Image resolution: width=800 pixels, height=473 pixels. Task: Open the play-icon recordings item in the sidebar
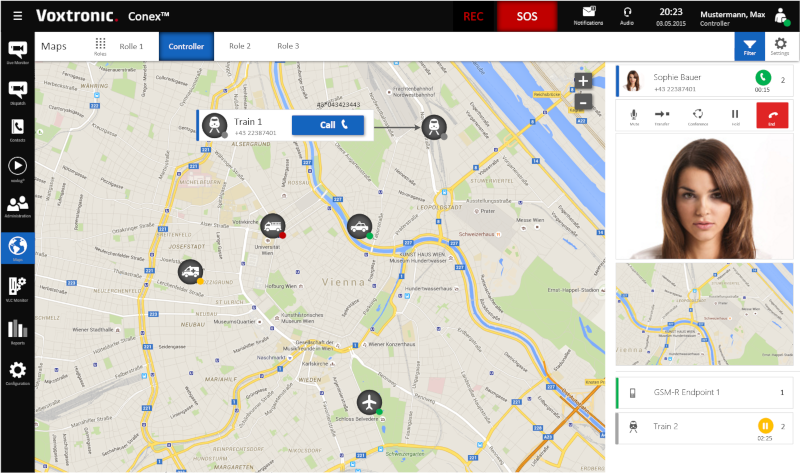(17, 169)
